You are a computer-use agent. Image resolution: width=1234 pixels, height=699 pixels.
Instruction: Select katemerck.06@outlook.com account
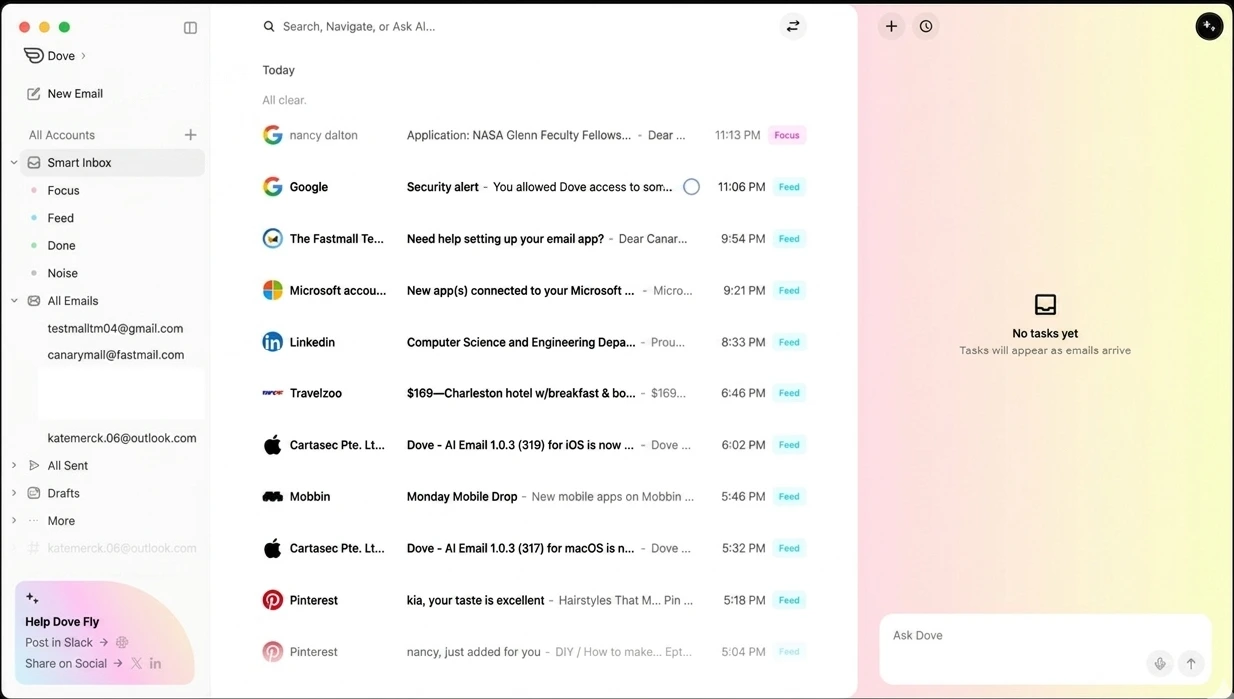pos(122,438)
